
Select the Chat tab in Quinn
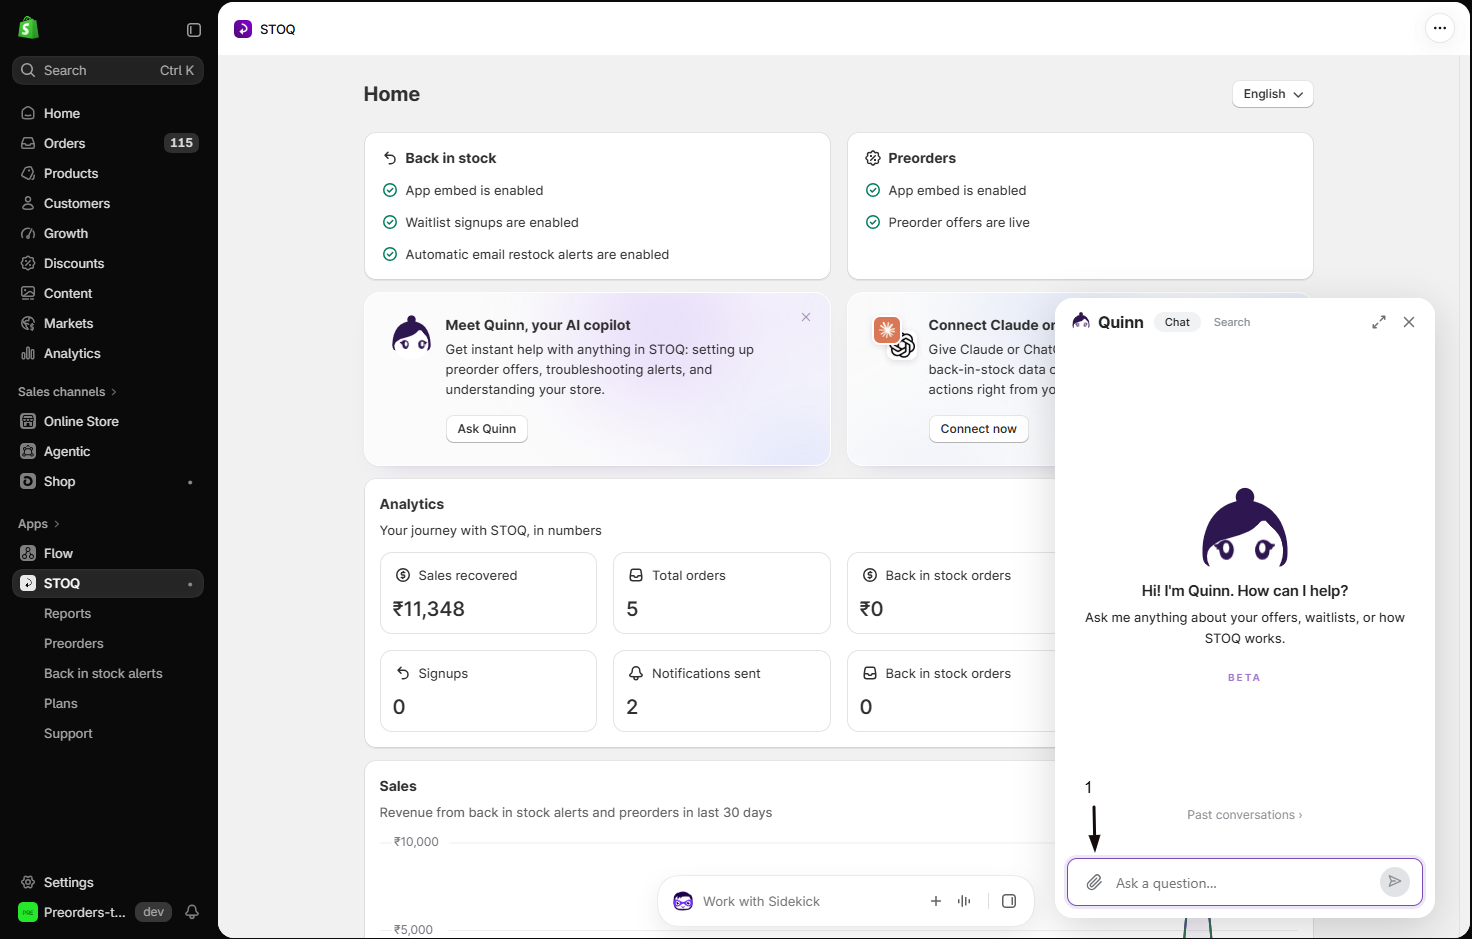click(1177, 322)
